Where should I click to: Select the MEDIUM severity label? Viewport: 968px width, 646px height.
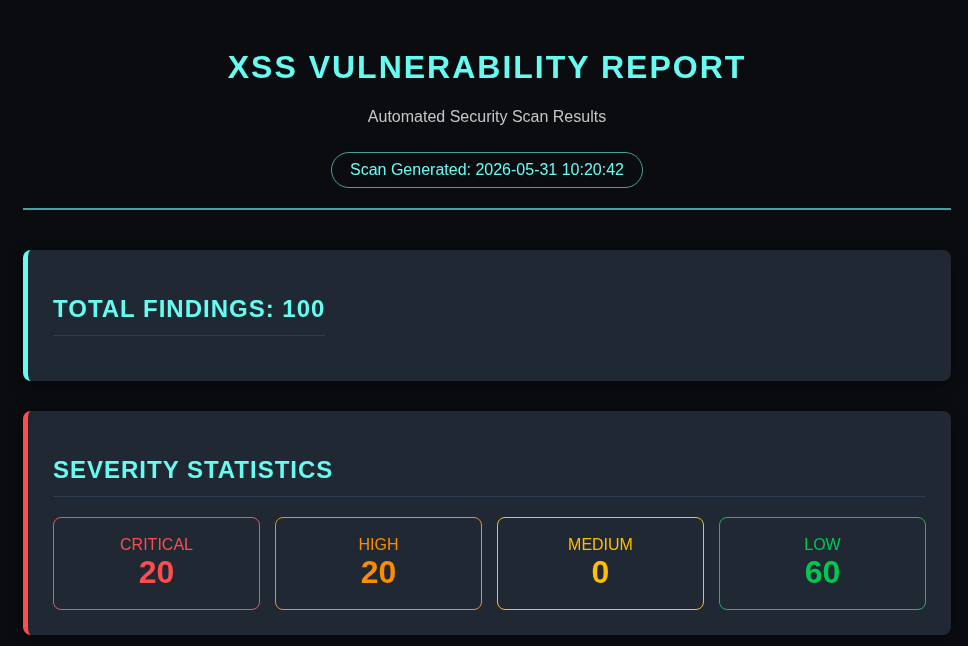[x=600, y=544]
